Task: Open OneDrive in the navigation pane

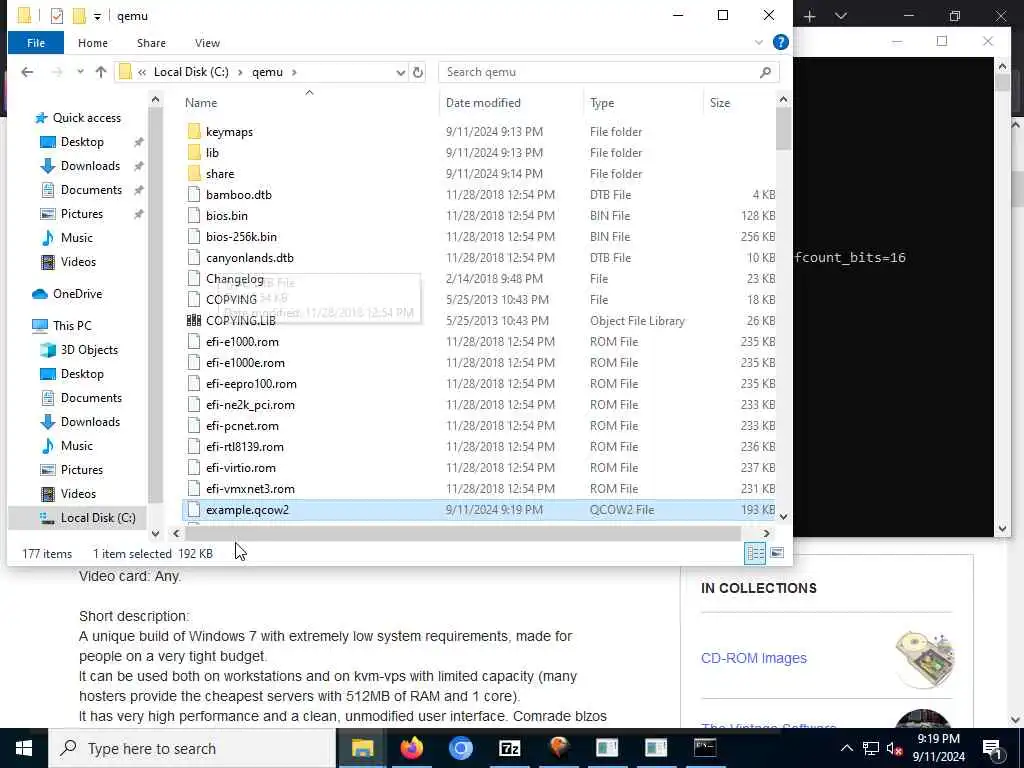Action: [x=77, y=294]
